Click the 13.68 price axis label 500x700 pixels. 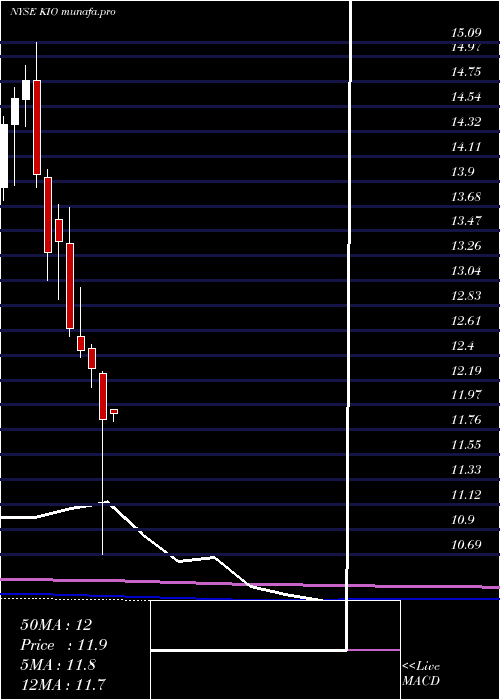click(466, 197)
